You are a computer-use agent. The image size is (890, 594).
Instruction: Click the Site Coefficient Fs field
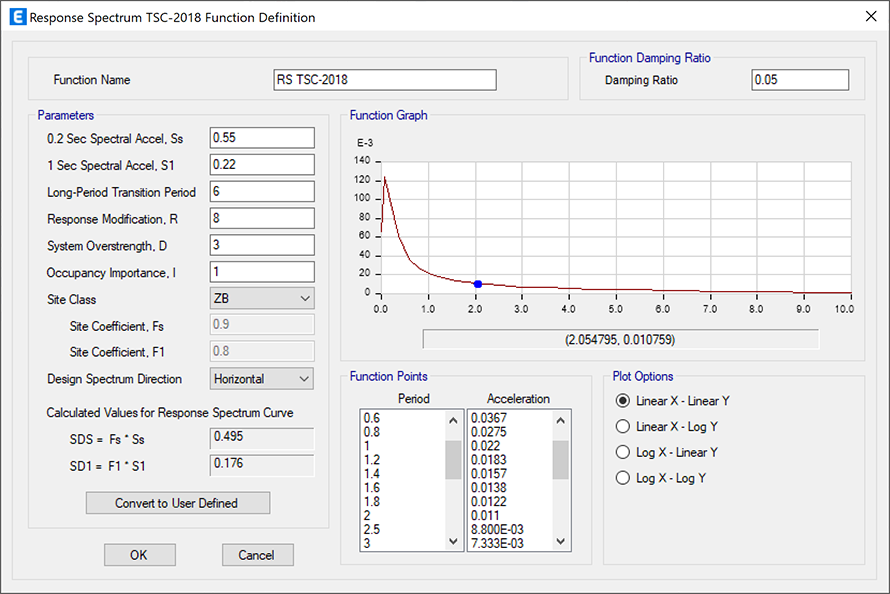pyautogui.click(x=262, y=325)
